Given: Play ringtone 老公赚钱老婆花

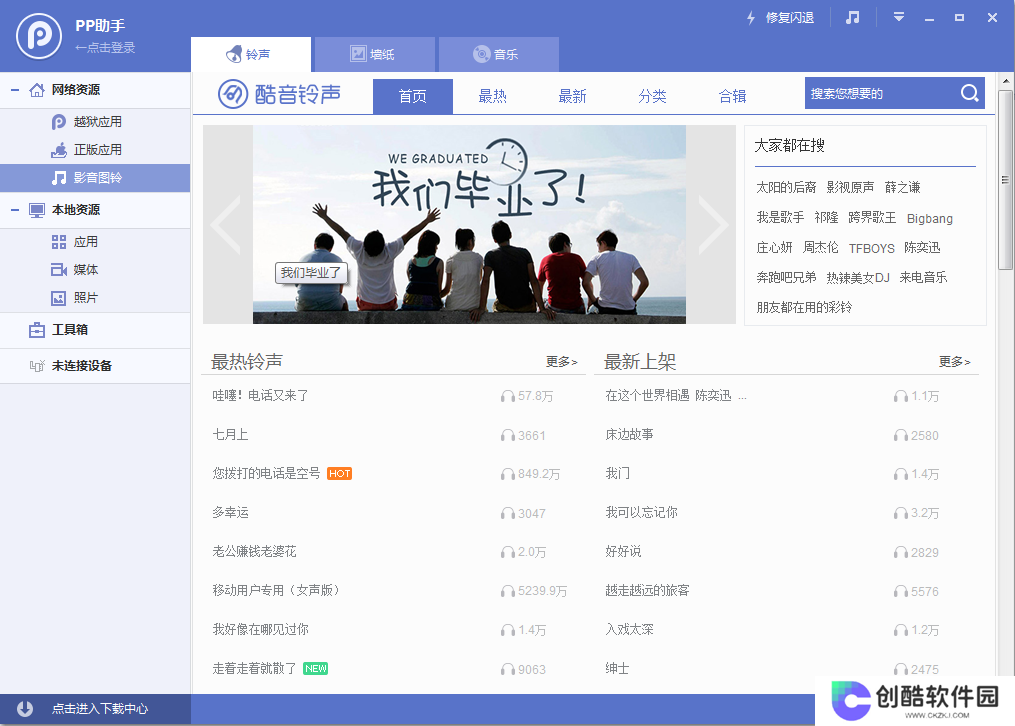Looking at the screenshot, I should point(254,551).
